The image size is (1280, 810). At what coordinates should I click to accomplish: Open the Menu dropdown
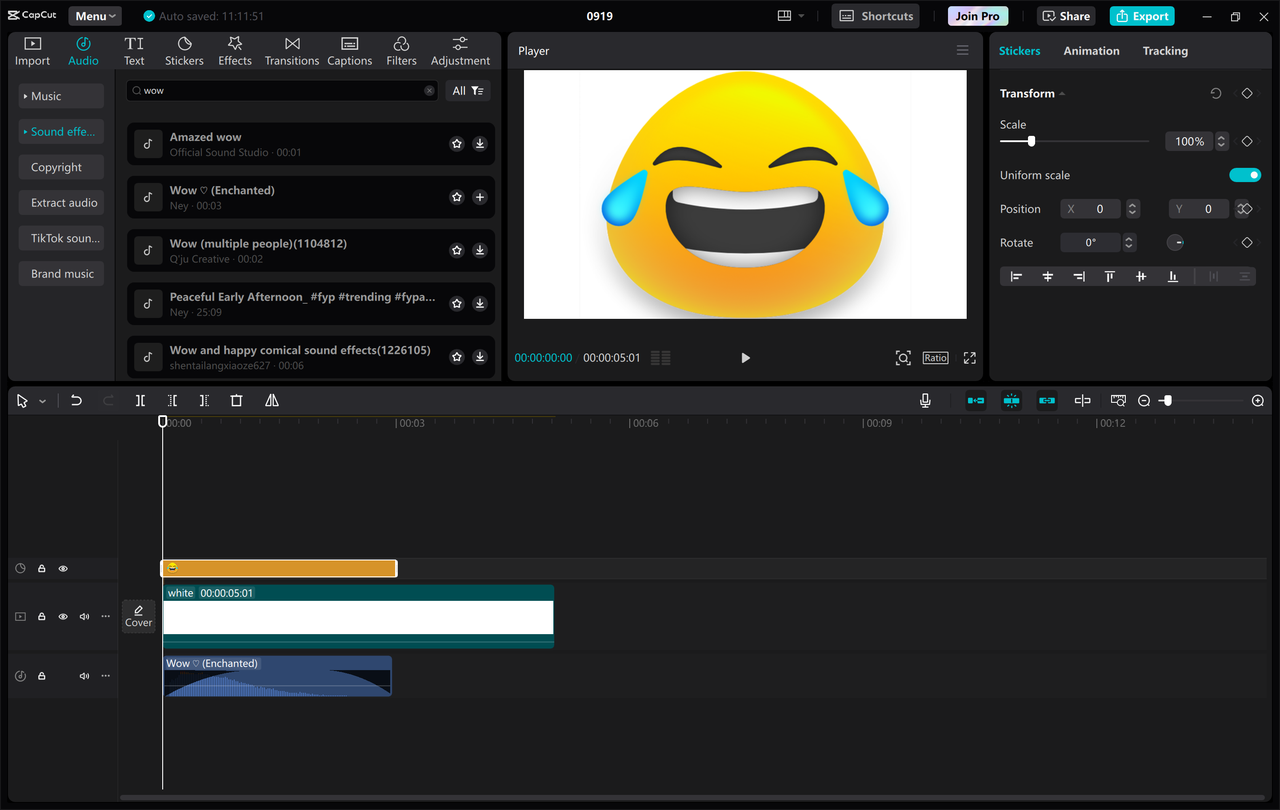(94, 15)
